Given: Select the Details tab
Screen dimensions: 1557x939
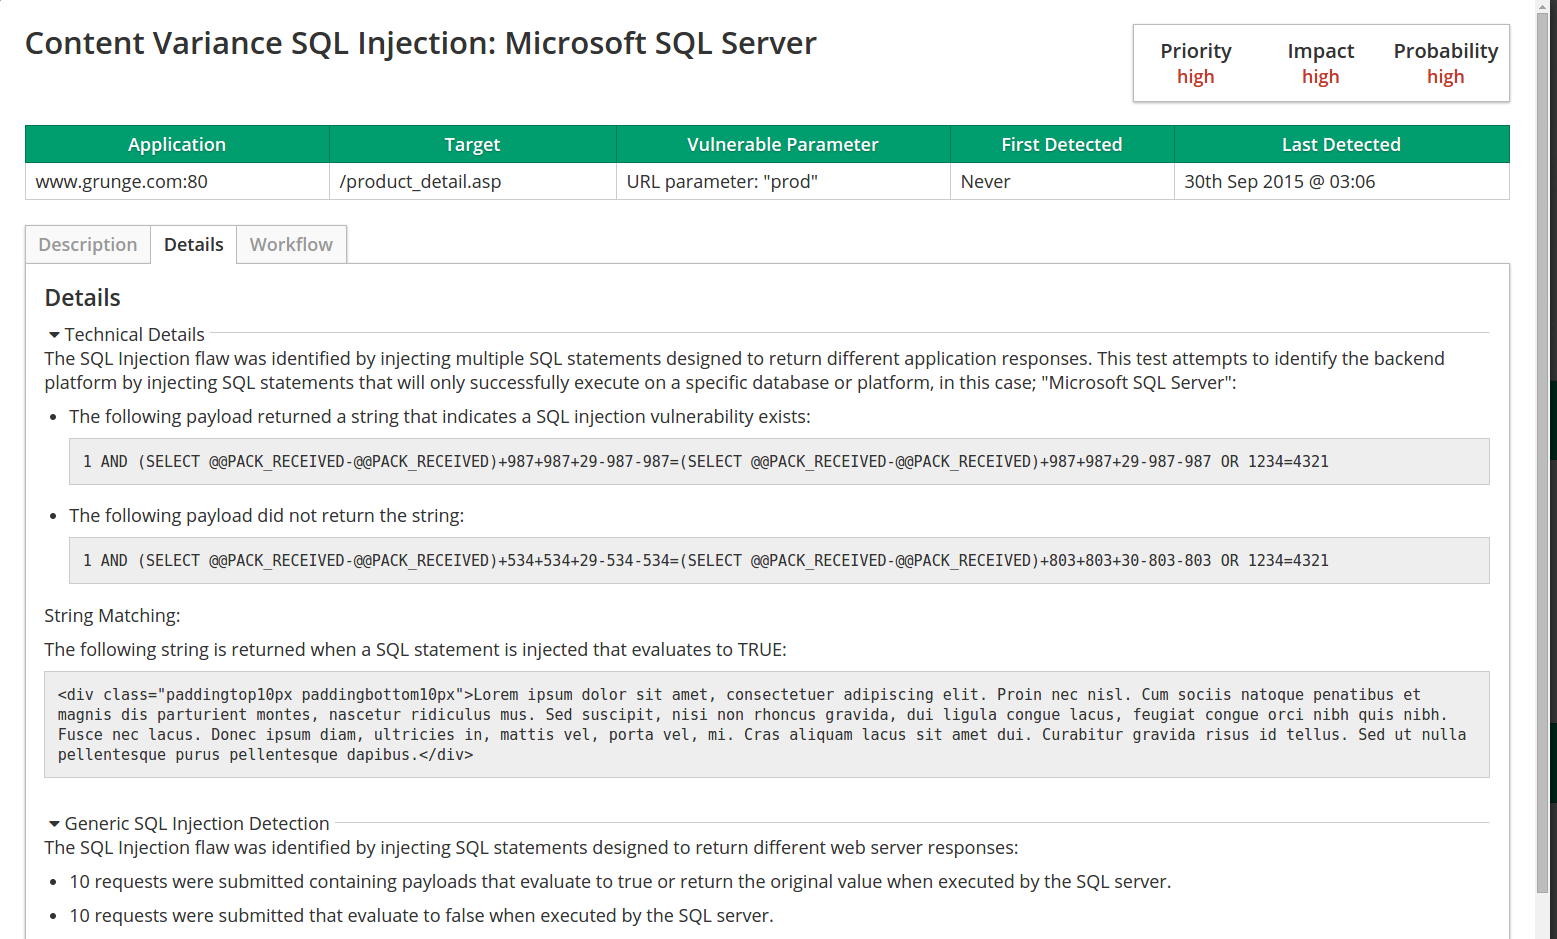Looking at the screenshot, I should pos(193,245).
